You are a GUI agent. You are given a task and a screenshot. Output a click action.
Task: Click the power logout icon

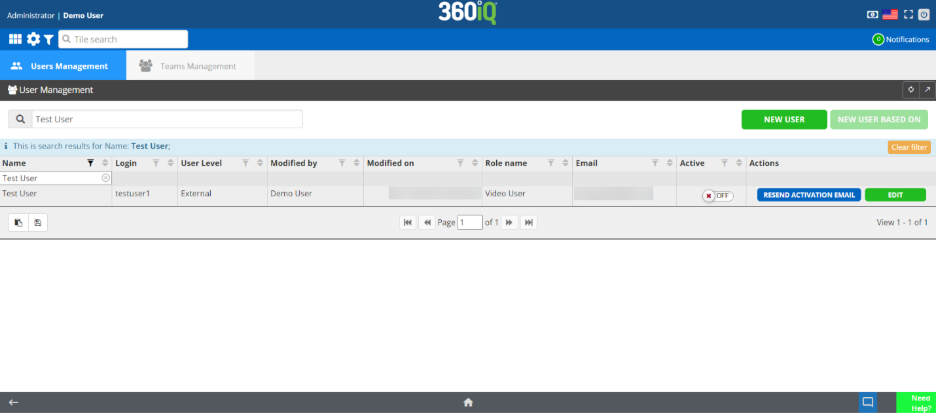click(x=924, y=15)
